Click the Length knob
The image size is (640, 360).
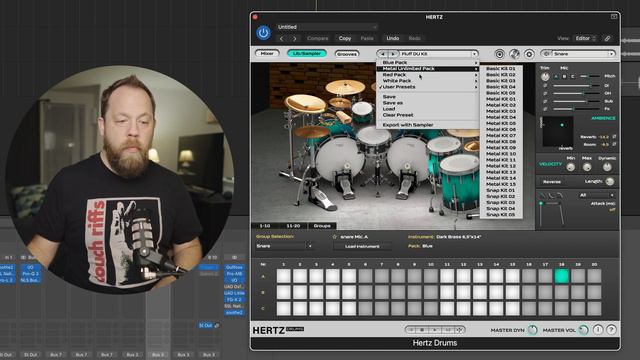pyautogui.click(x=610, y=182)
